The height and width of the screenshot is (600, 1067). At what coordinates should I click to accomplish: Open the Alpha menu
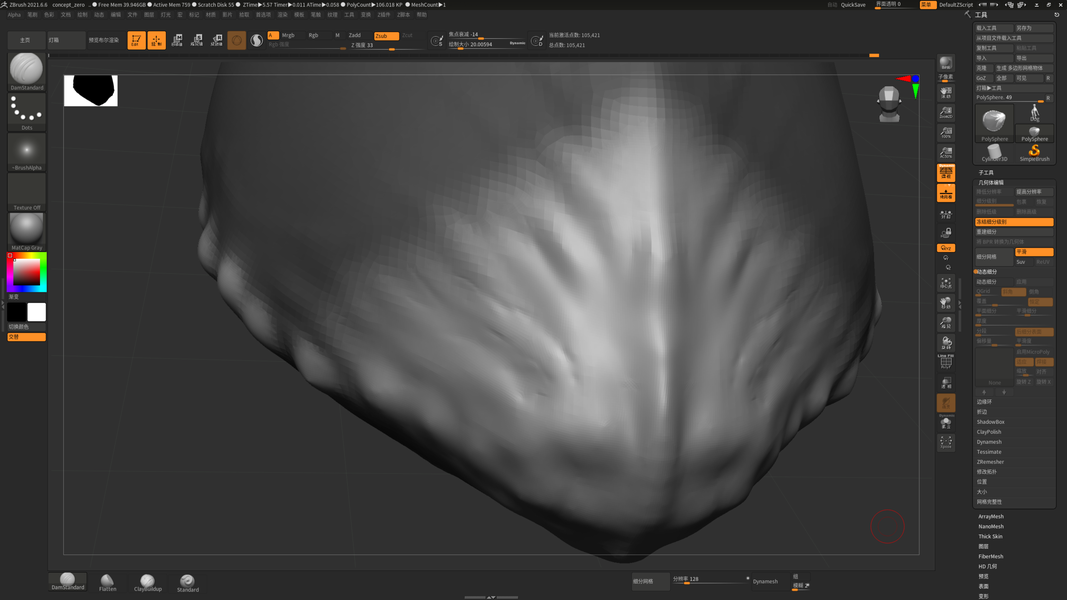pyautogui.click(x=14, y=14)
